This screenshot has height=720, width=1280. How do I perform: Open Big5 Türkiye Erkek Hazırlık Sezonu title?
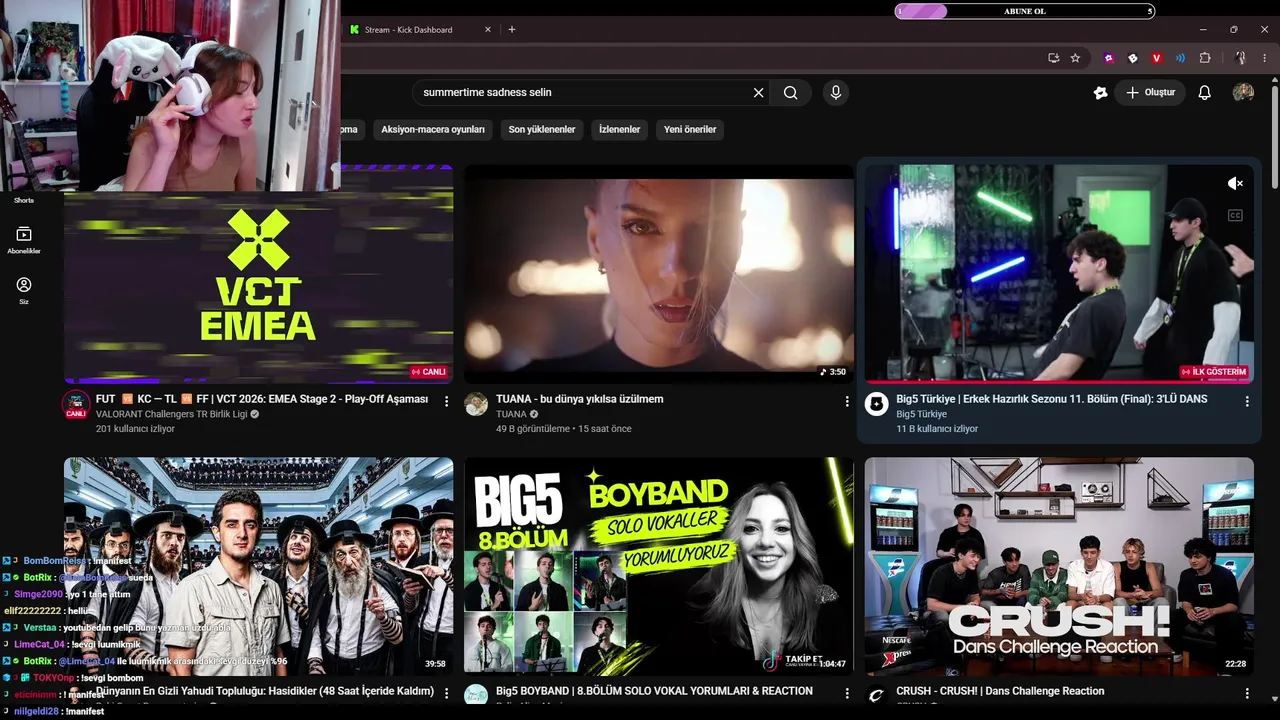click(x=1052, y=399)
